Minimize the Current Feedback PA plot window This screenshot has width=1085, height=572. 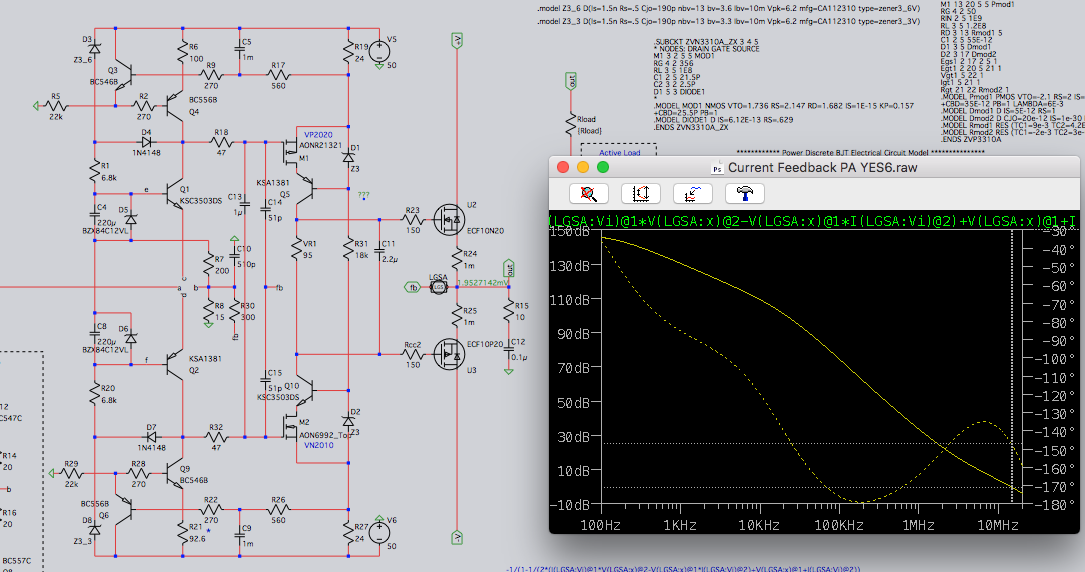[583, 167]
